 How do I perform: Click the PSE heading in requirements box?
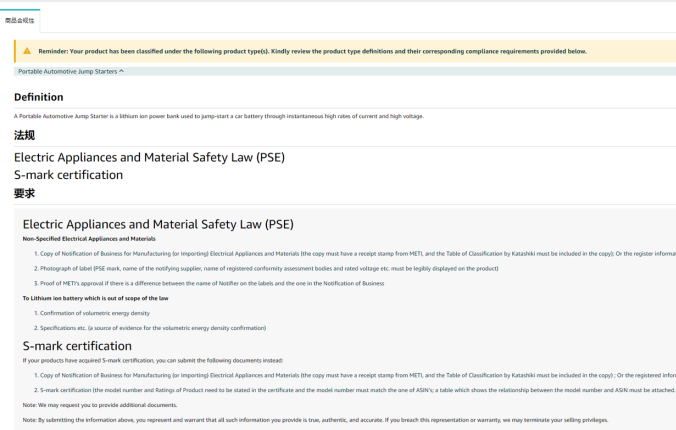tap(158, 224)
